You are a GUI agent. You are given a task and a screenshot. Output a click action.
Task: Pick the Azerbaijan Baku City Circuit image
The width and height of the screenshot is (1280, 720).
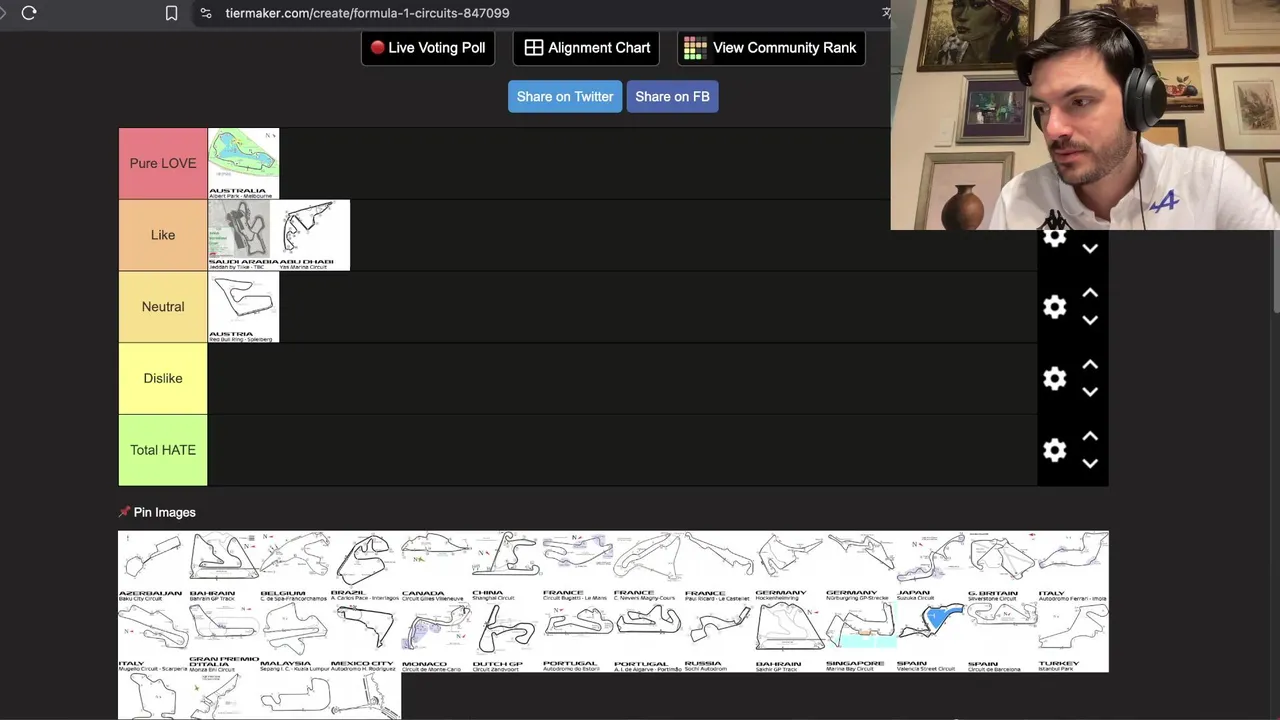click(x=153, y=566)
